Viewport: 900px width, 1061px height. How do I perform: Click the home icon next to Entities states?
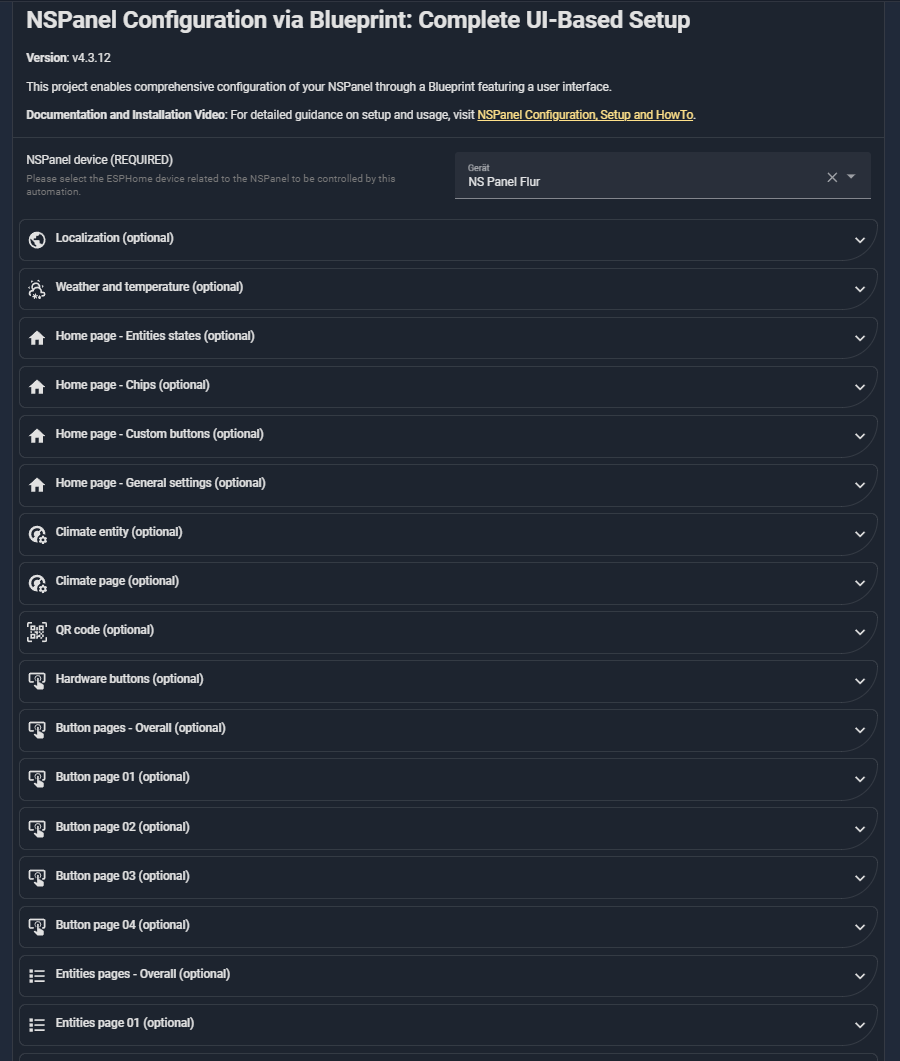[37, 338]
